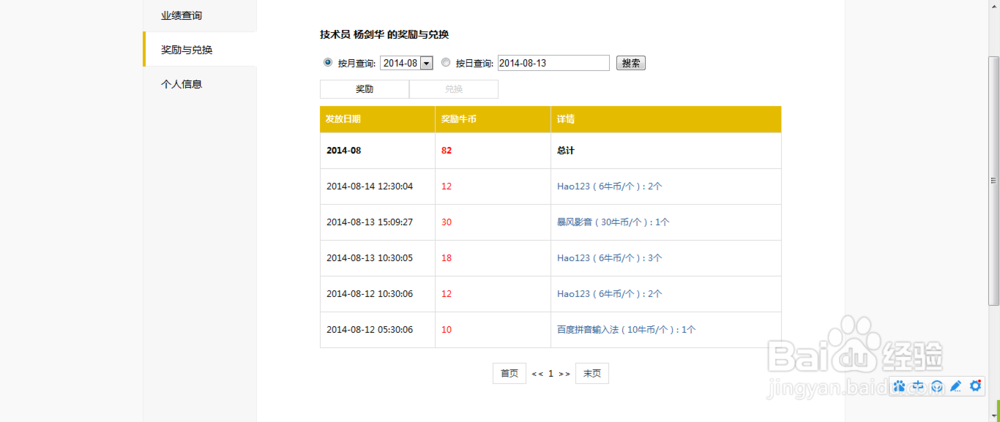Screen dimensions: 1000x422
Task: Click reward value 12 in the 2014-08-14 row
Action: tap(446, 187)
